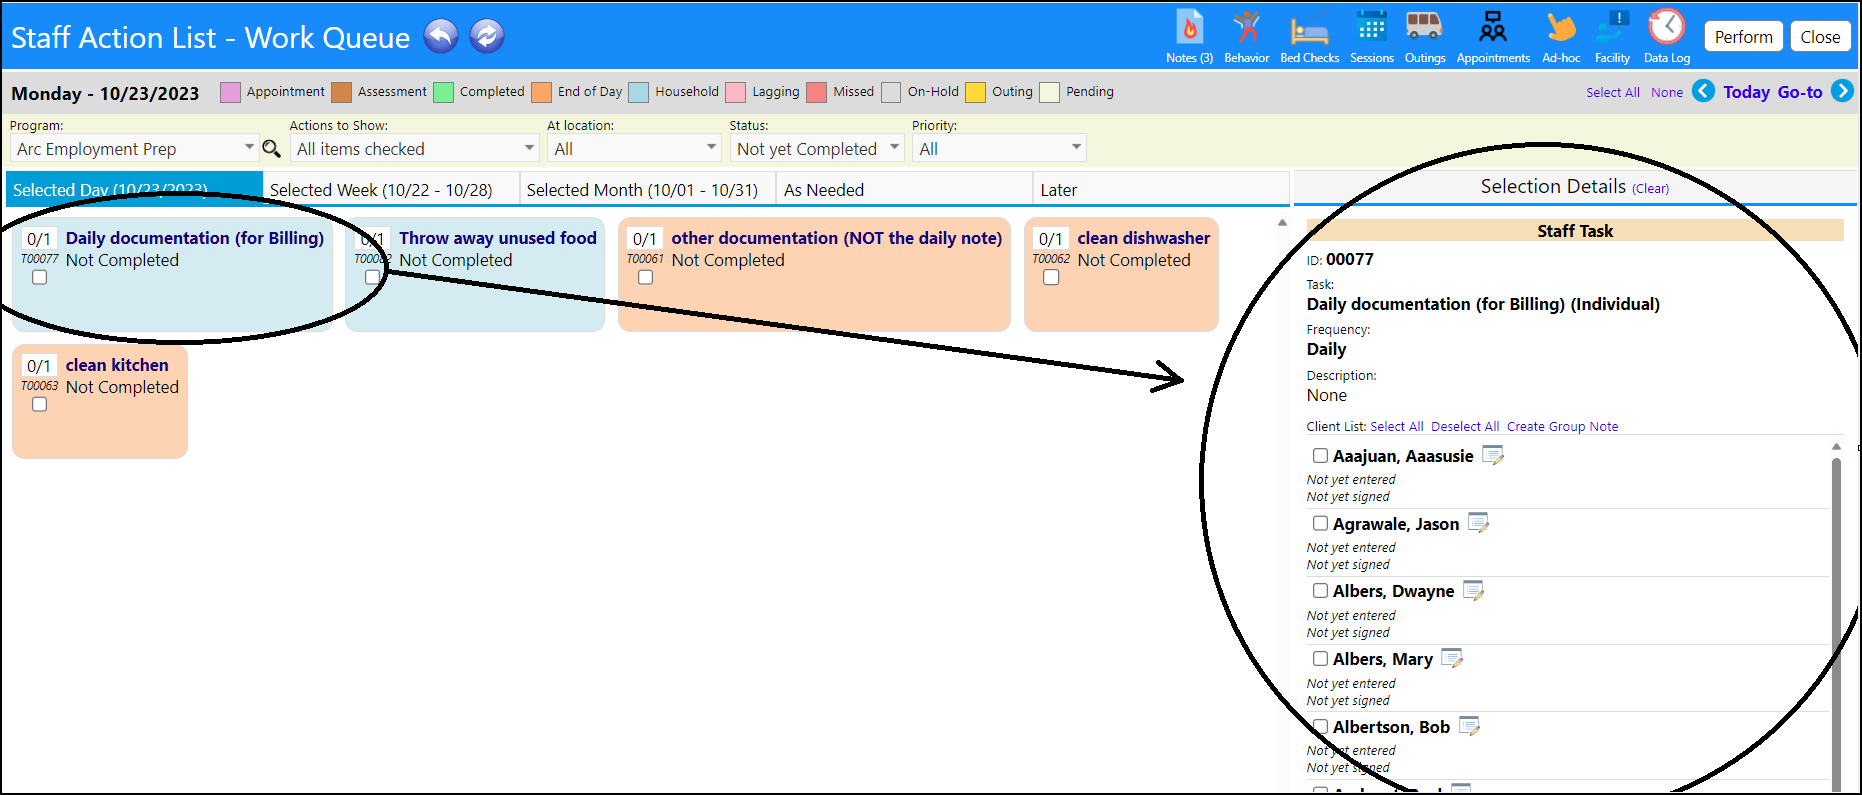This screenshot has width=1862, height=795.
Task: Click Select All link in header bar
Action: (x=1612, y=92)
